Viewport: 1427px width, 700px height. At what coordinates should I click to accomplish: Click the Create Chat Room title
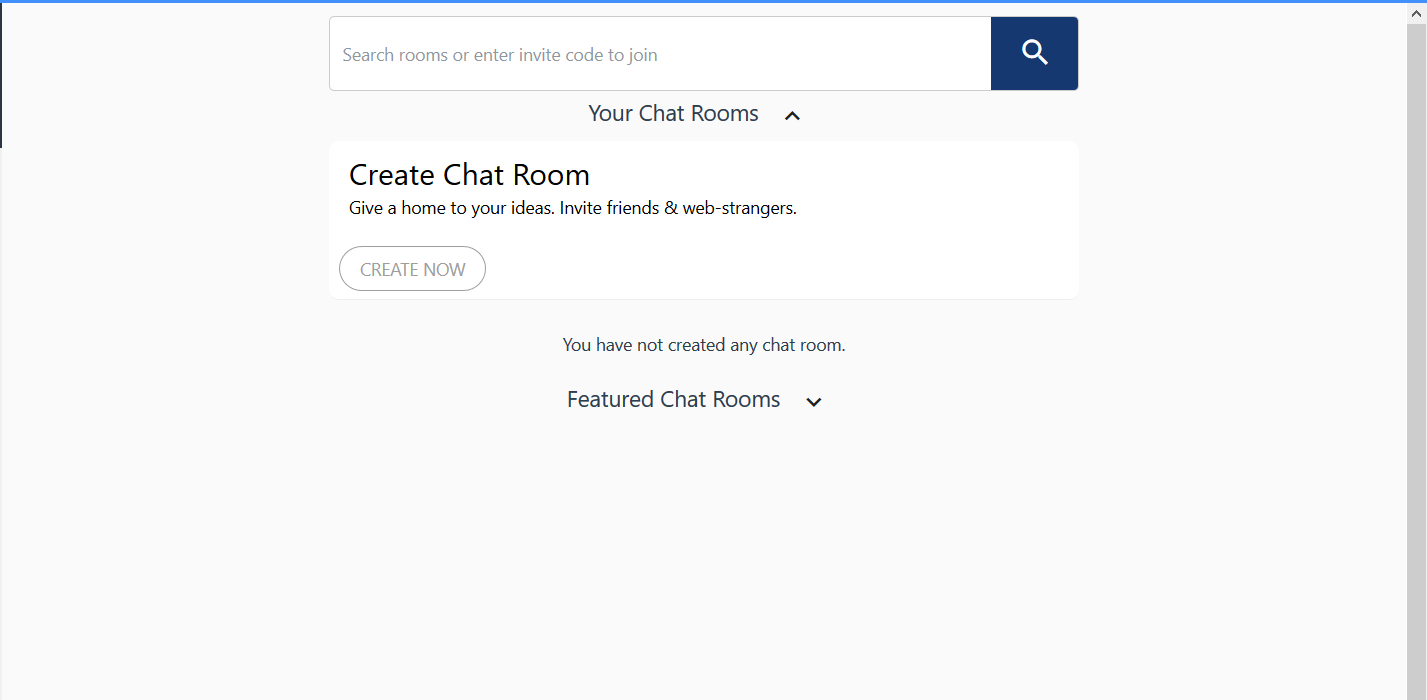point(469,175)
